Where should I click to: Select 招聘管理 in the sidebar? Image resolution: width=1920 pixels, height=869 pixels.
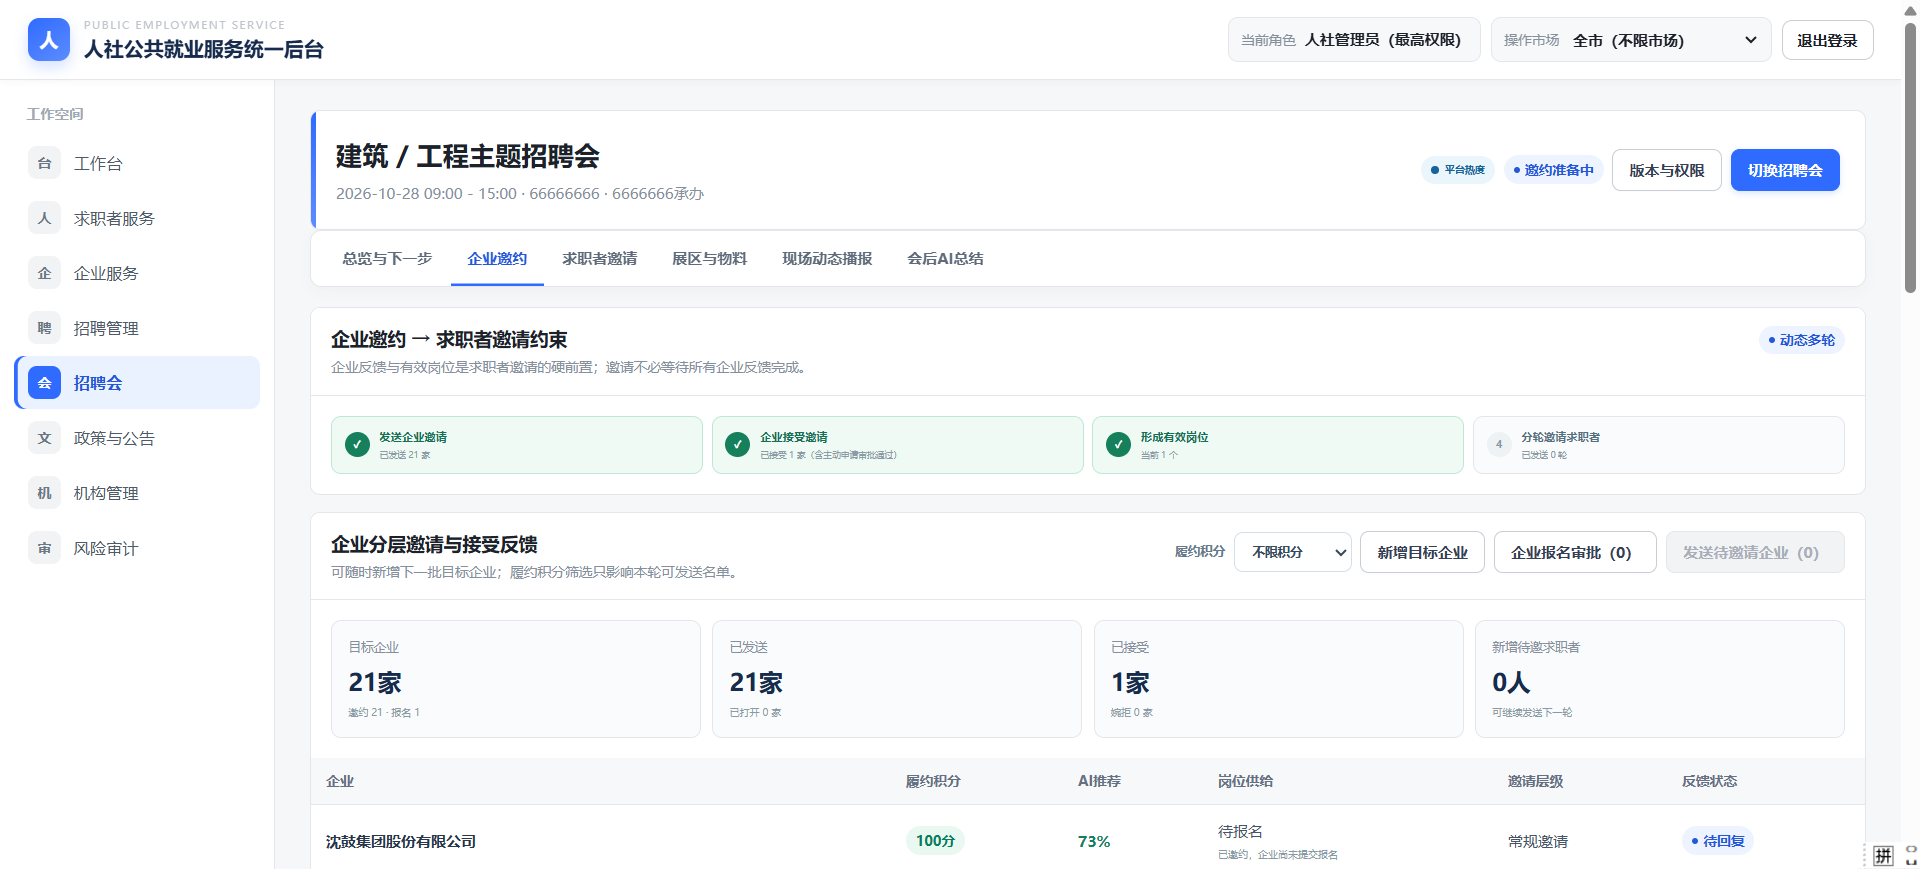point(138,328)
